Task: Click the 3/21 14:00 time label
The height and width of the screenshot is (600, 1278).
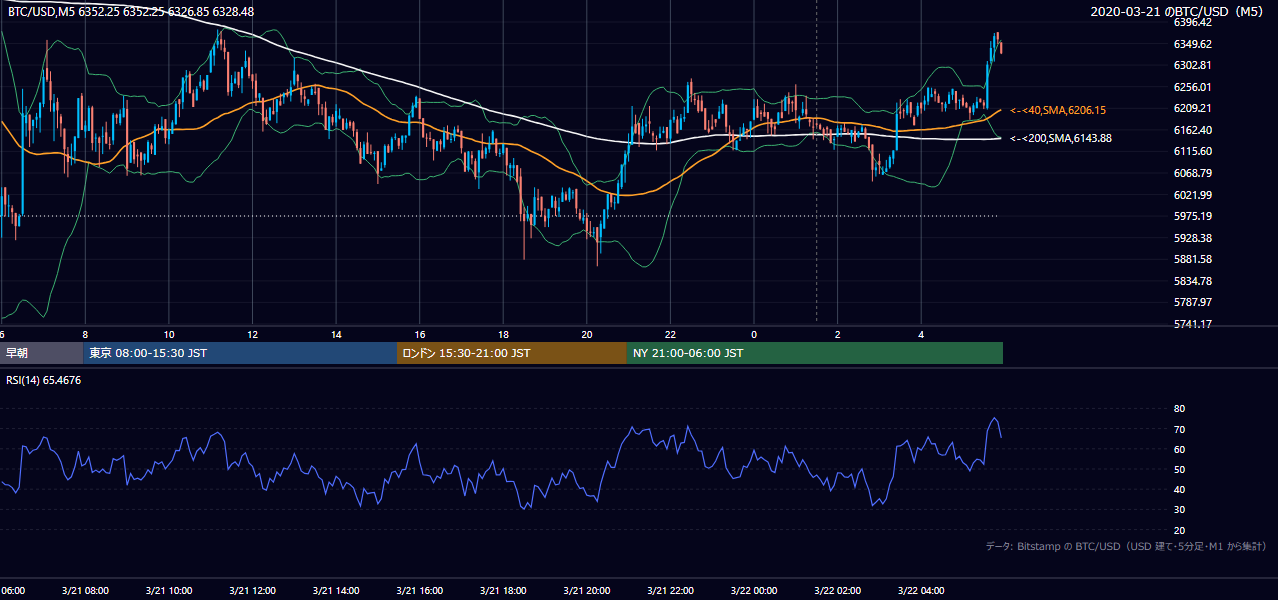Action: 335,591
